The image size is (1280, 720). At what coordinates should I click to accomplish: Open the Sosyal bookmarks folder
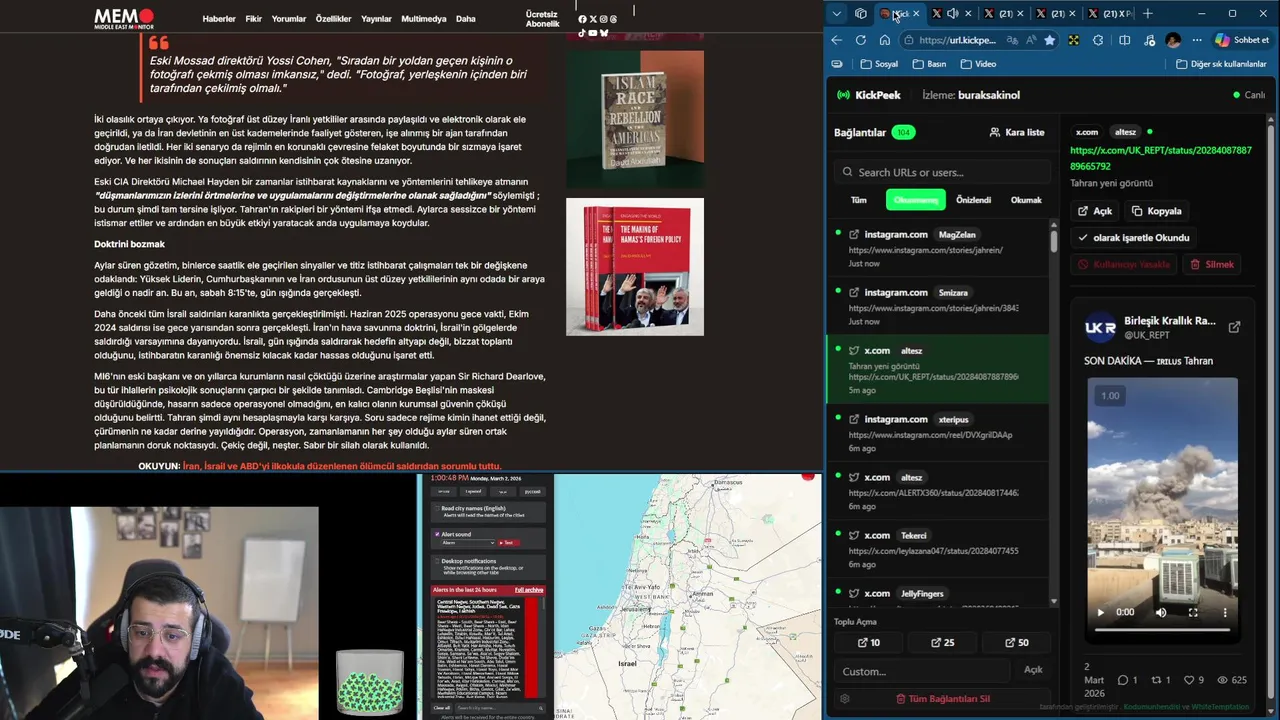879,64
